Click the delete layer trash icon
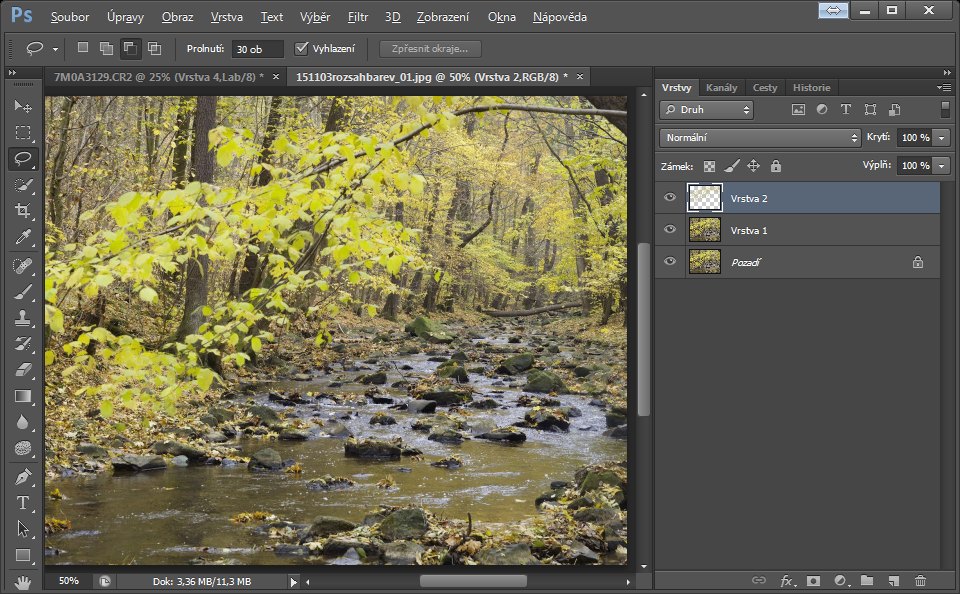The image size is (960, 594). point(920,580)
